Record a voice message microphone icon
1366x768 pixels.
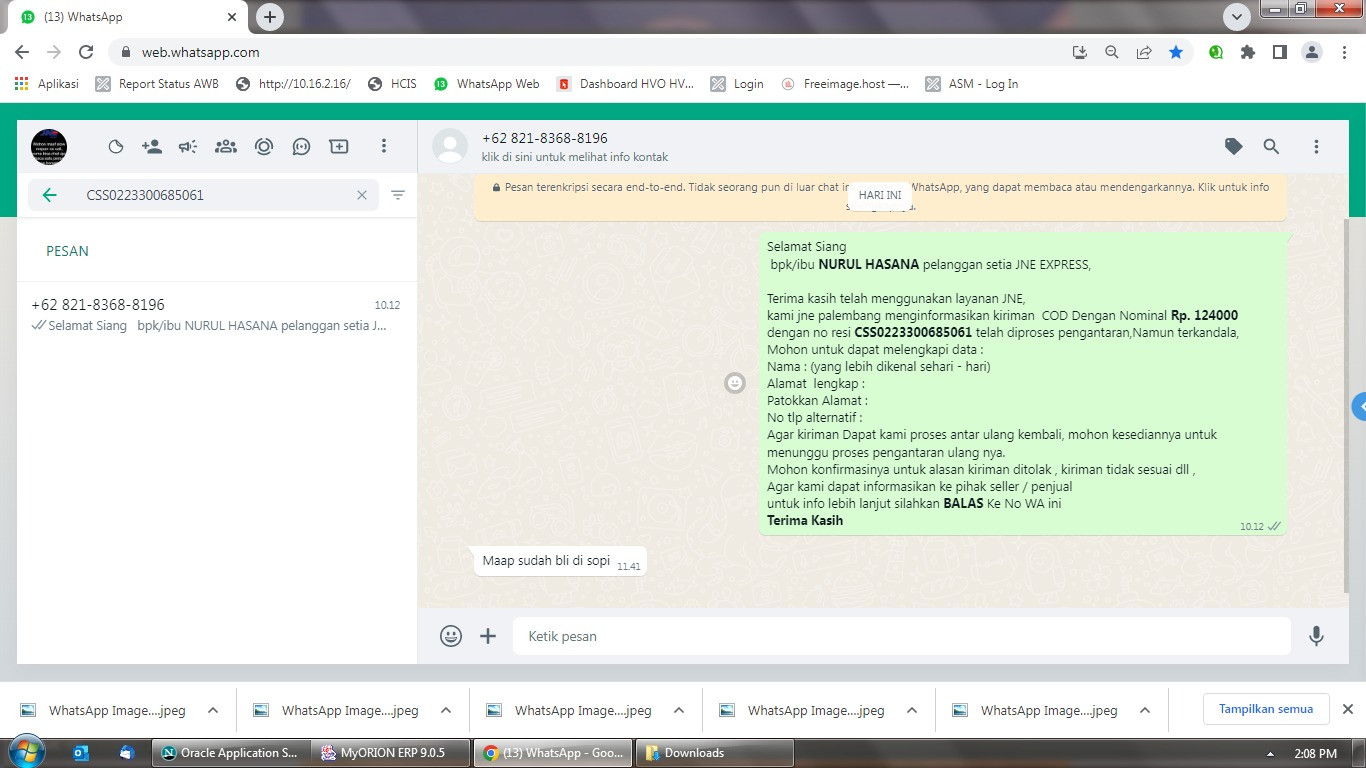1317,636
